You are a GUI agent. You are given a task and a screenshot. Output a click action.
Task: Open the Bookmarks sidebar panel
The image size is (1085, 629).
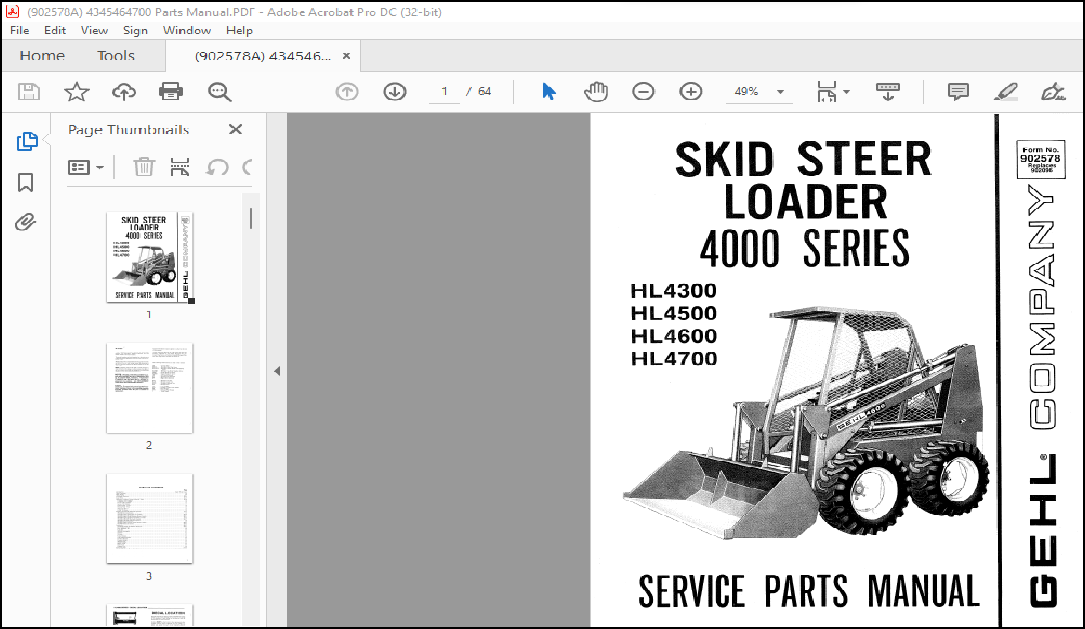(x=26, y=183)
